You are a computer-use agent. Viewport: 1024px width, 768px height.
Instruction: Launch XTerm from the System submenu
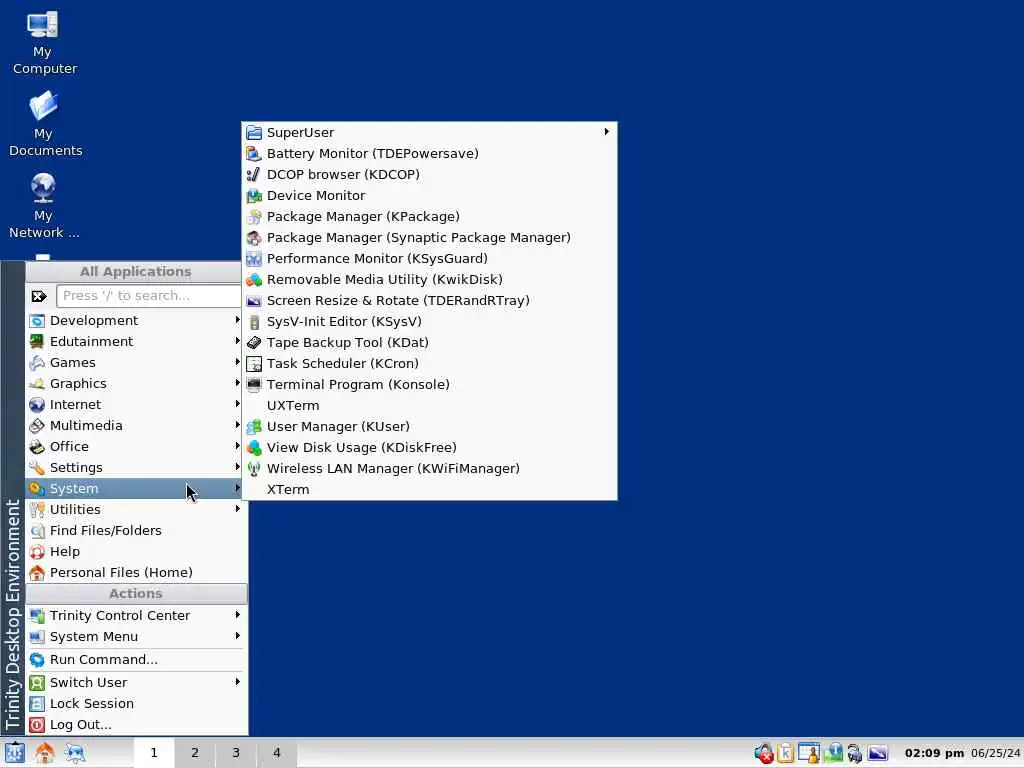pos(429,489)
